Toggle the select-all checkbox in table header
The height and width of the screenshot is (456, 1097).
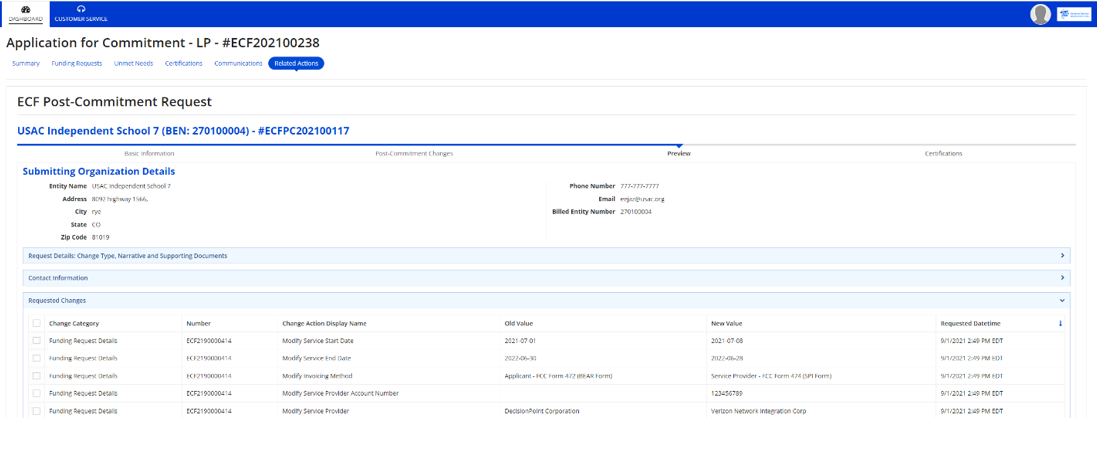(36, 324)
